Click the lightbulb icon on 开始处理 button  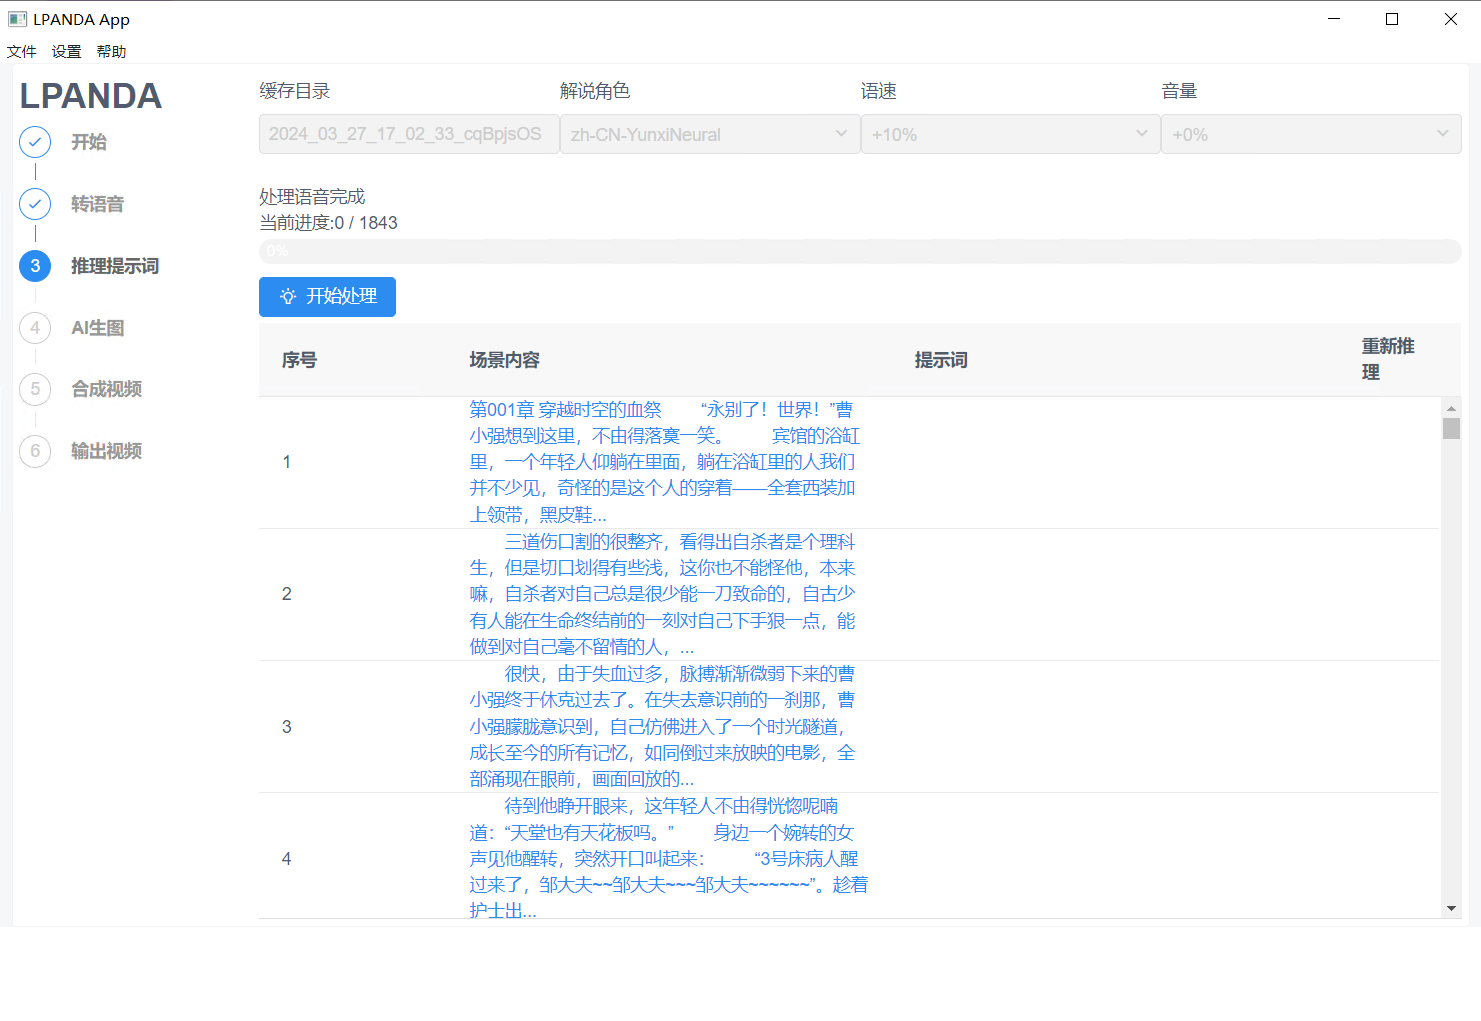288,297
